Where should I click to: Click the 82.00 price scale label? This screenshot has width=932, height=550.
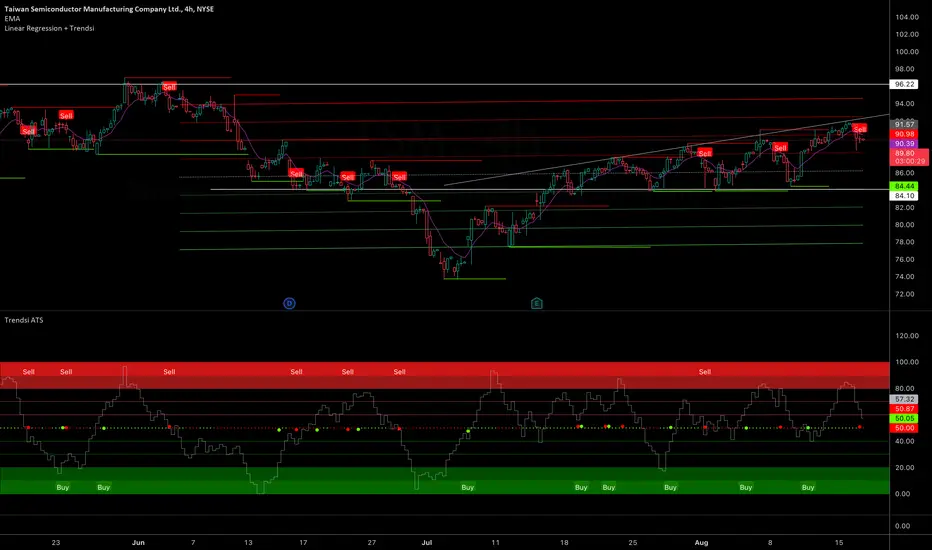tap(905, 208)
